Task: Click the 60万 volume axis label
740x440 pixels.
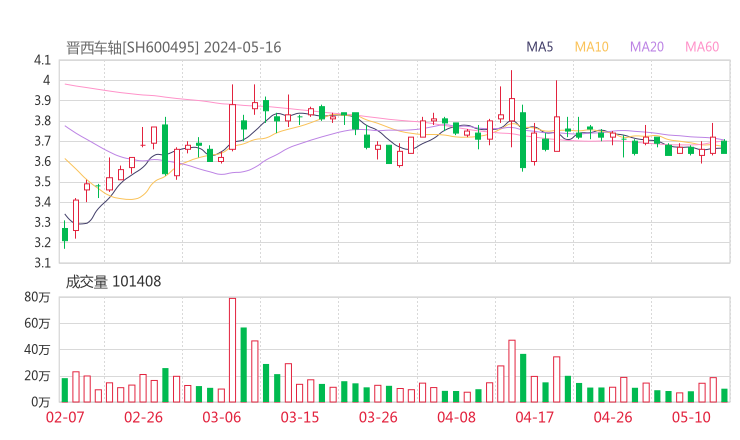Action: click(x=37, y=323)
